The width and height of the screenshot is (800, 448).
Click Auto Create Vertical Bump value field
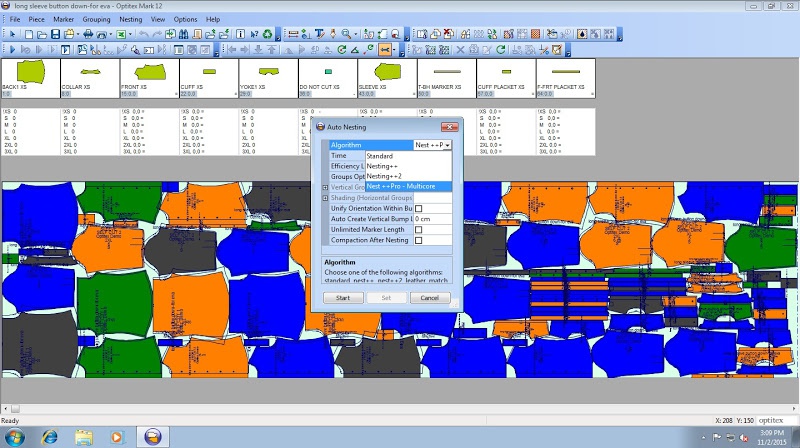pos(432,219)
